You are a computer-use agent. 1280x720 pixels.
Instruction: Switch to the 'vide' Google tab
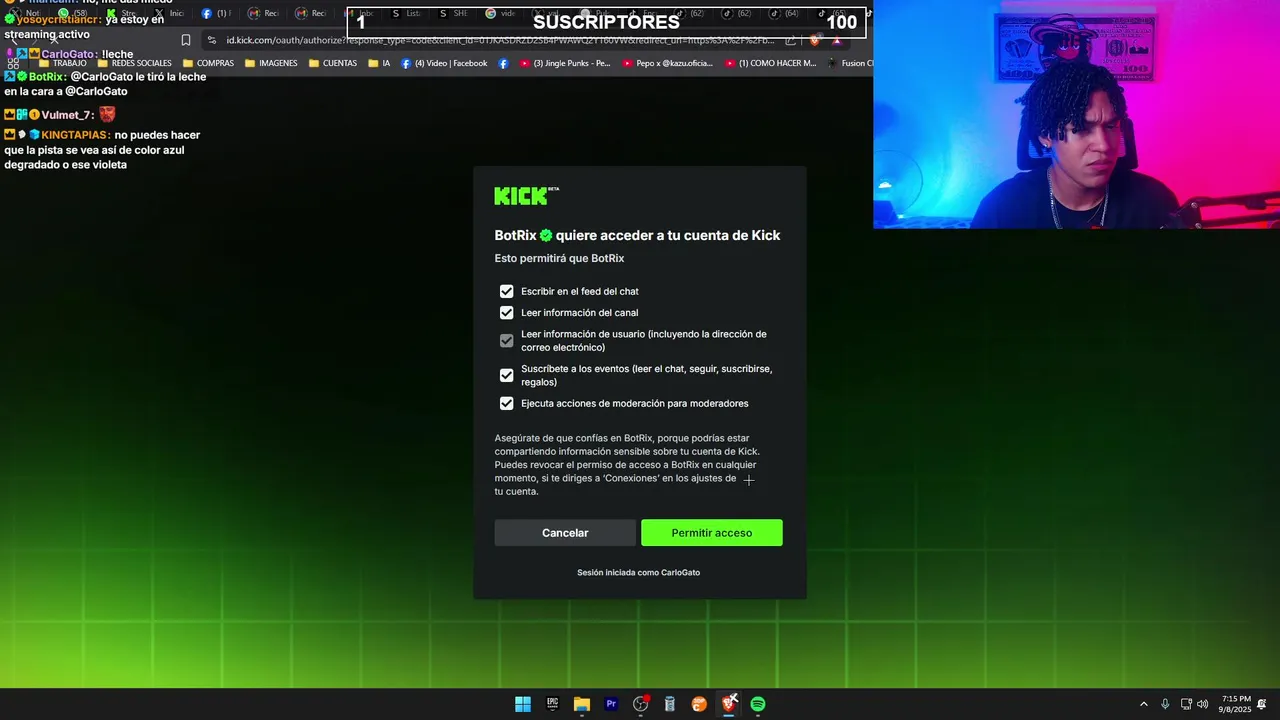pos(500,13)
